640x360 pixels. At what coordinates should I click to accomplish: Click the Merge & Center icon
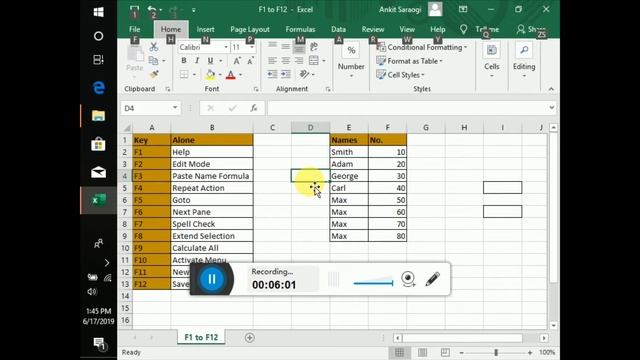pyautogui.click(x=313, y=61)
